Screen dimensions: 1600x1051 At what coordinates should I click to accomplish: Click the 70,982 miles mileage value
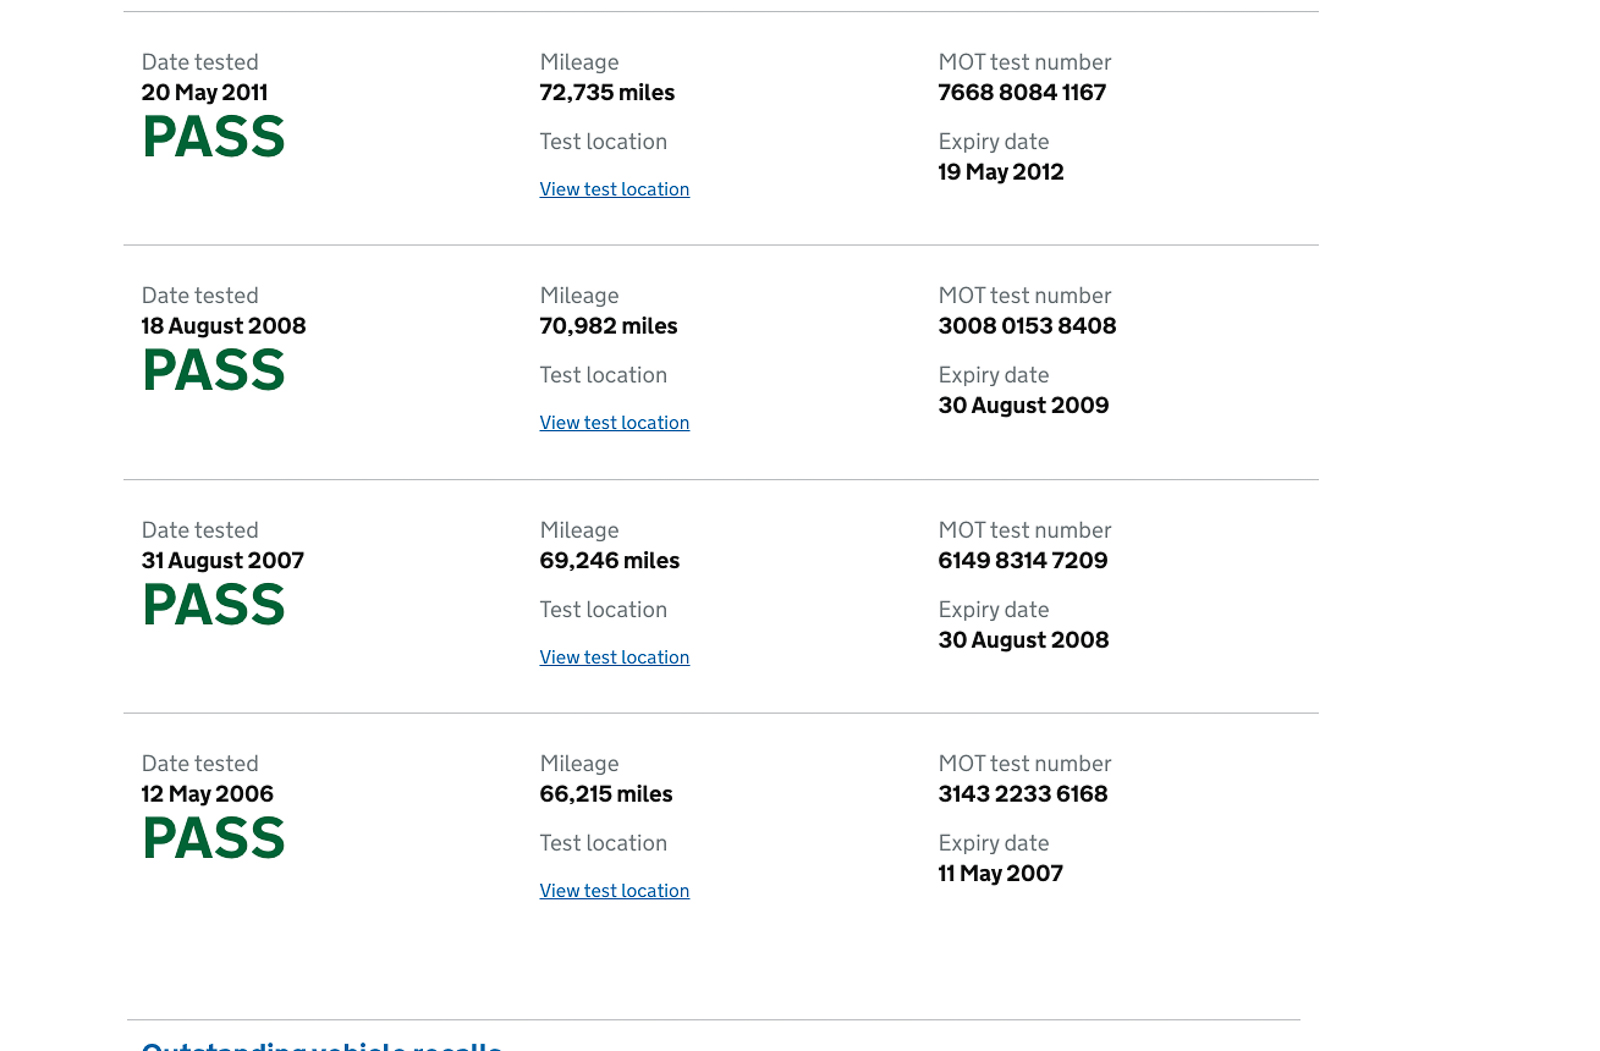(x=608, y=326)
